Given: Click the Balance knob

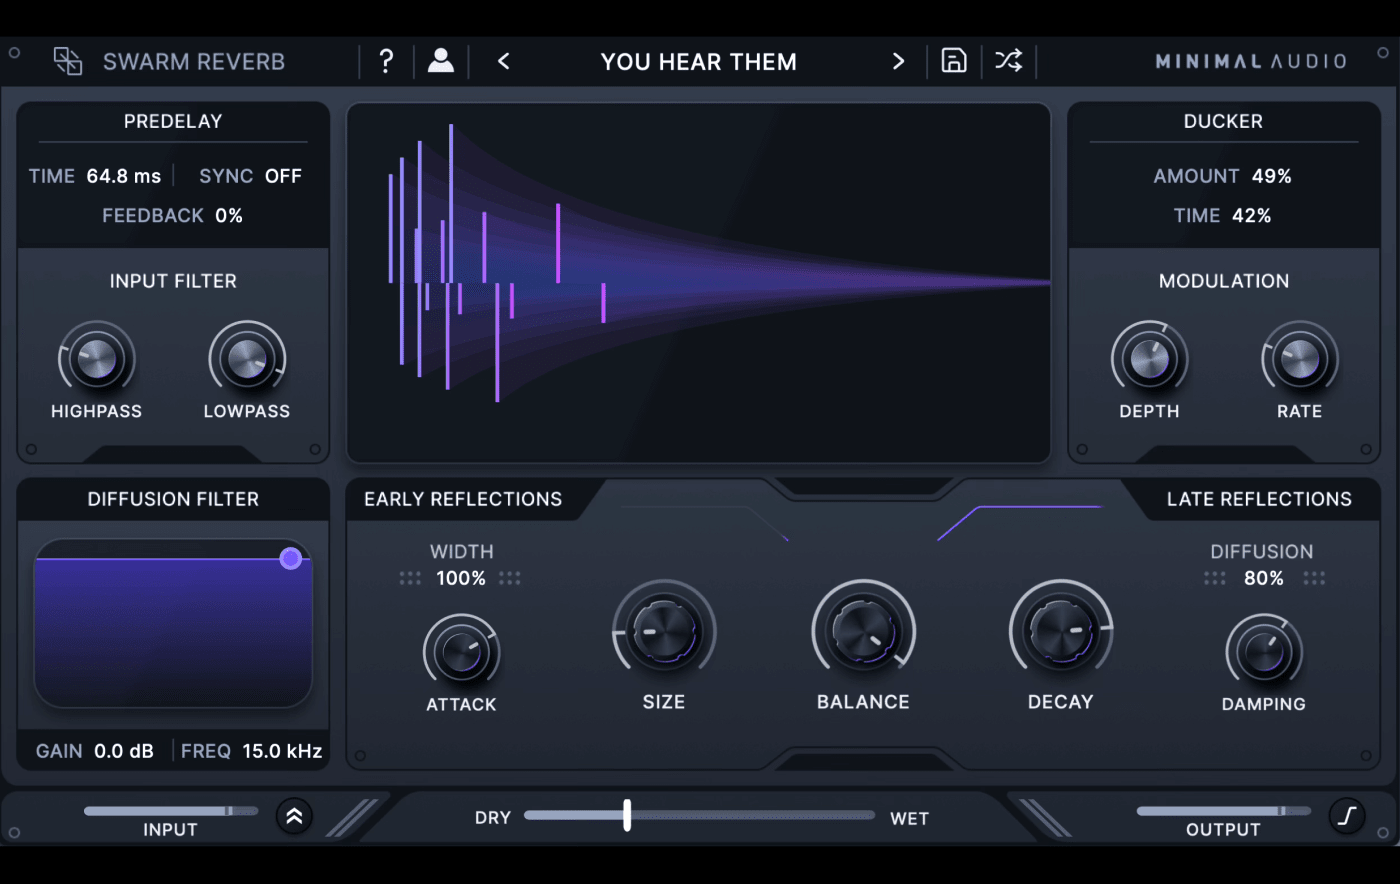Looking at the screenshot, I should [x=863, y=631].
